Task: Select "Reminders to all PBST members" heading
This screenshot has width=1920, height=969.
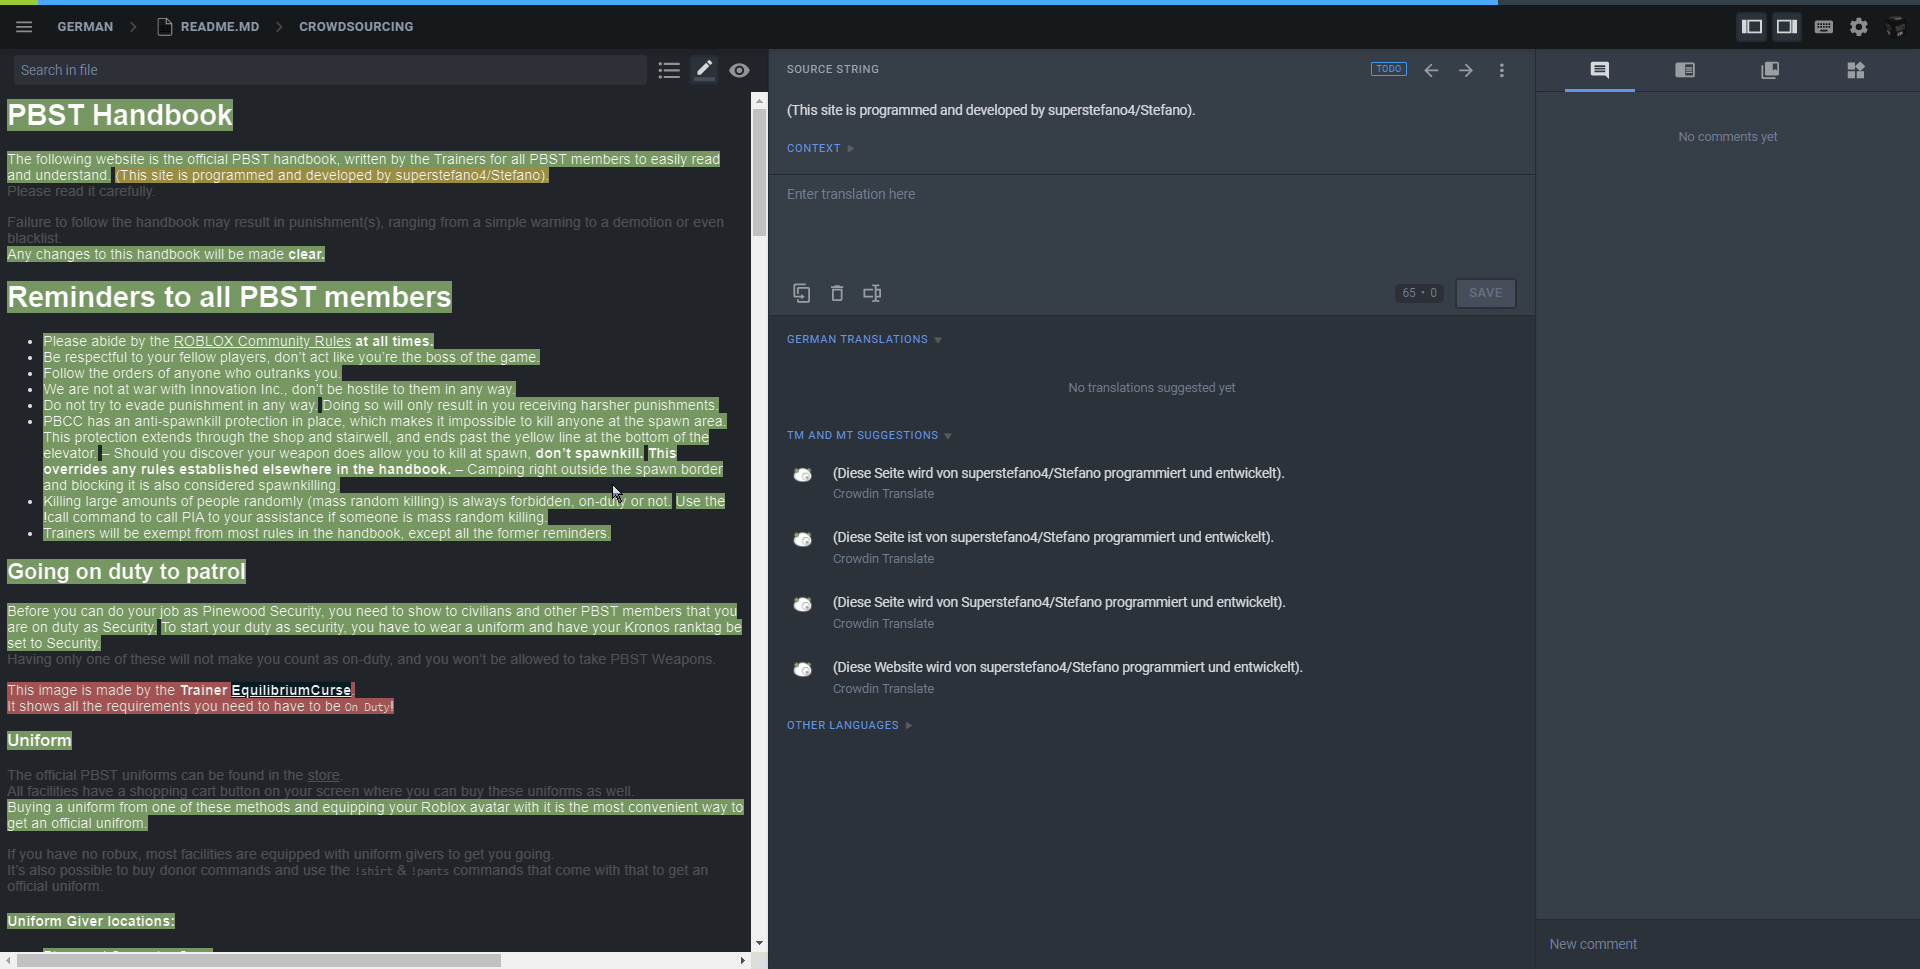Action: (x=229, y=297)
